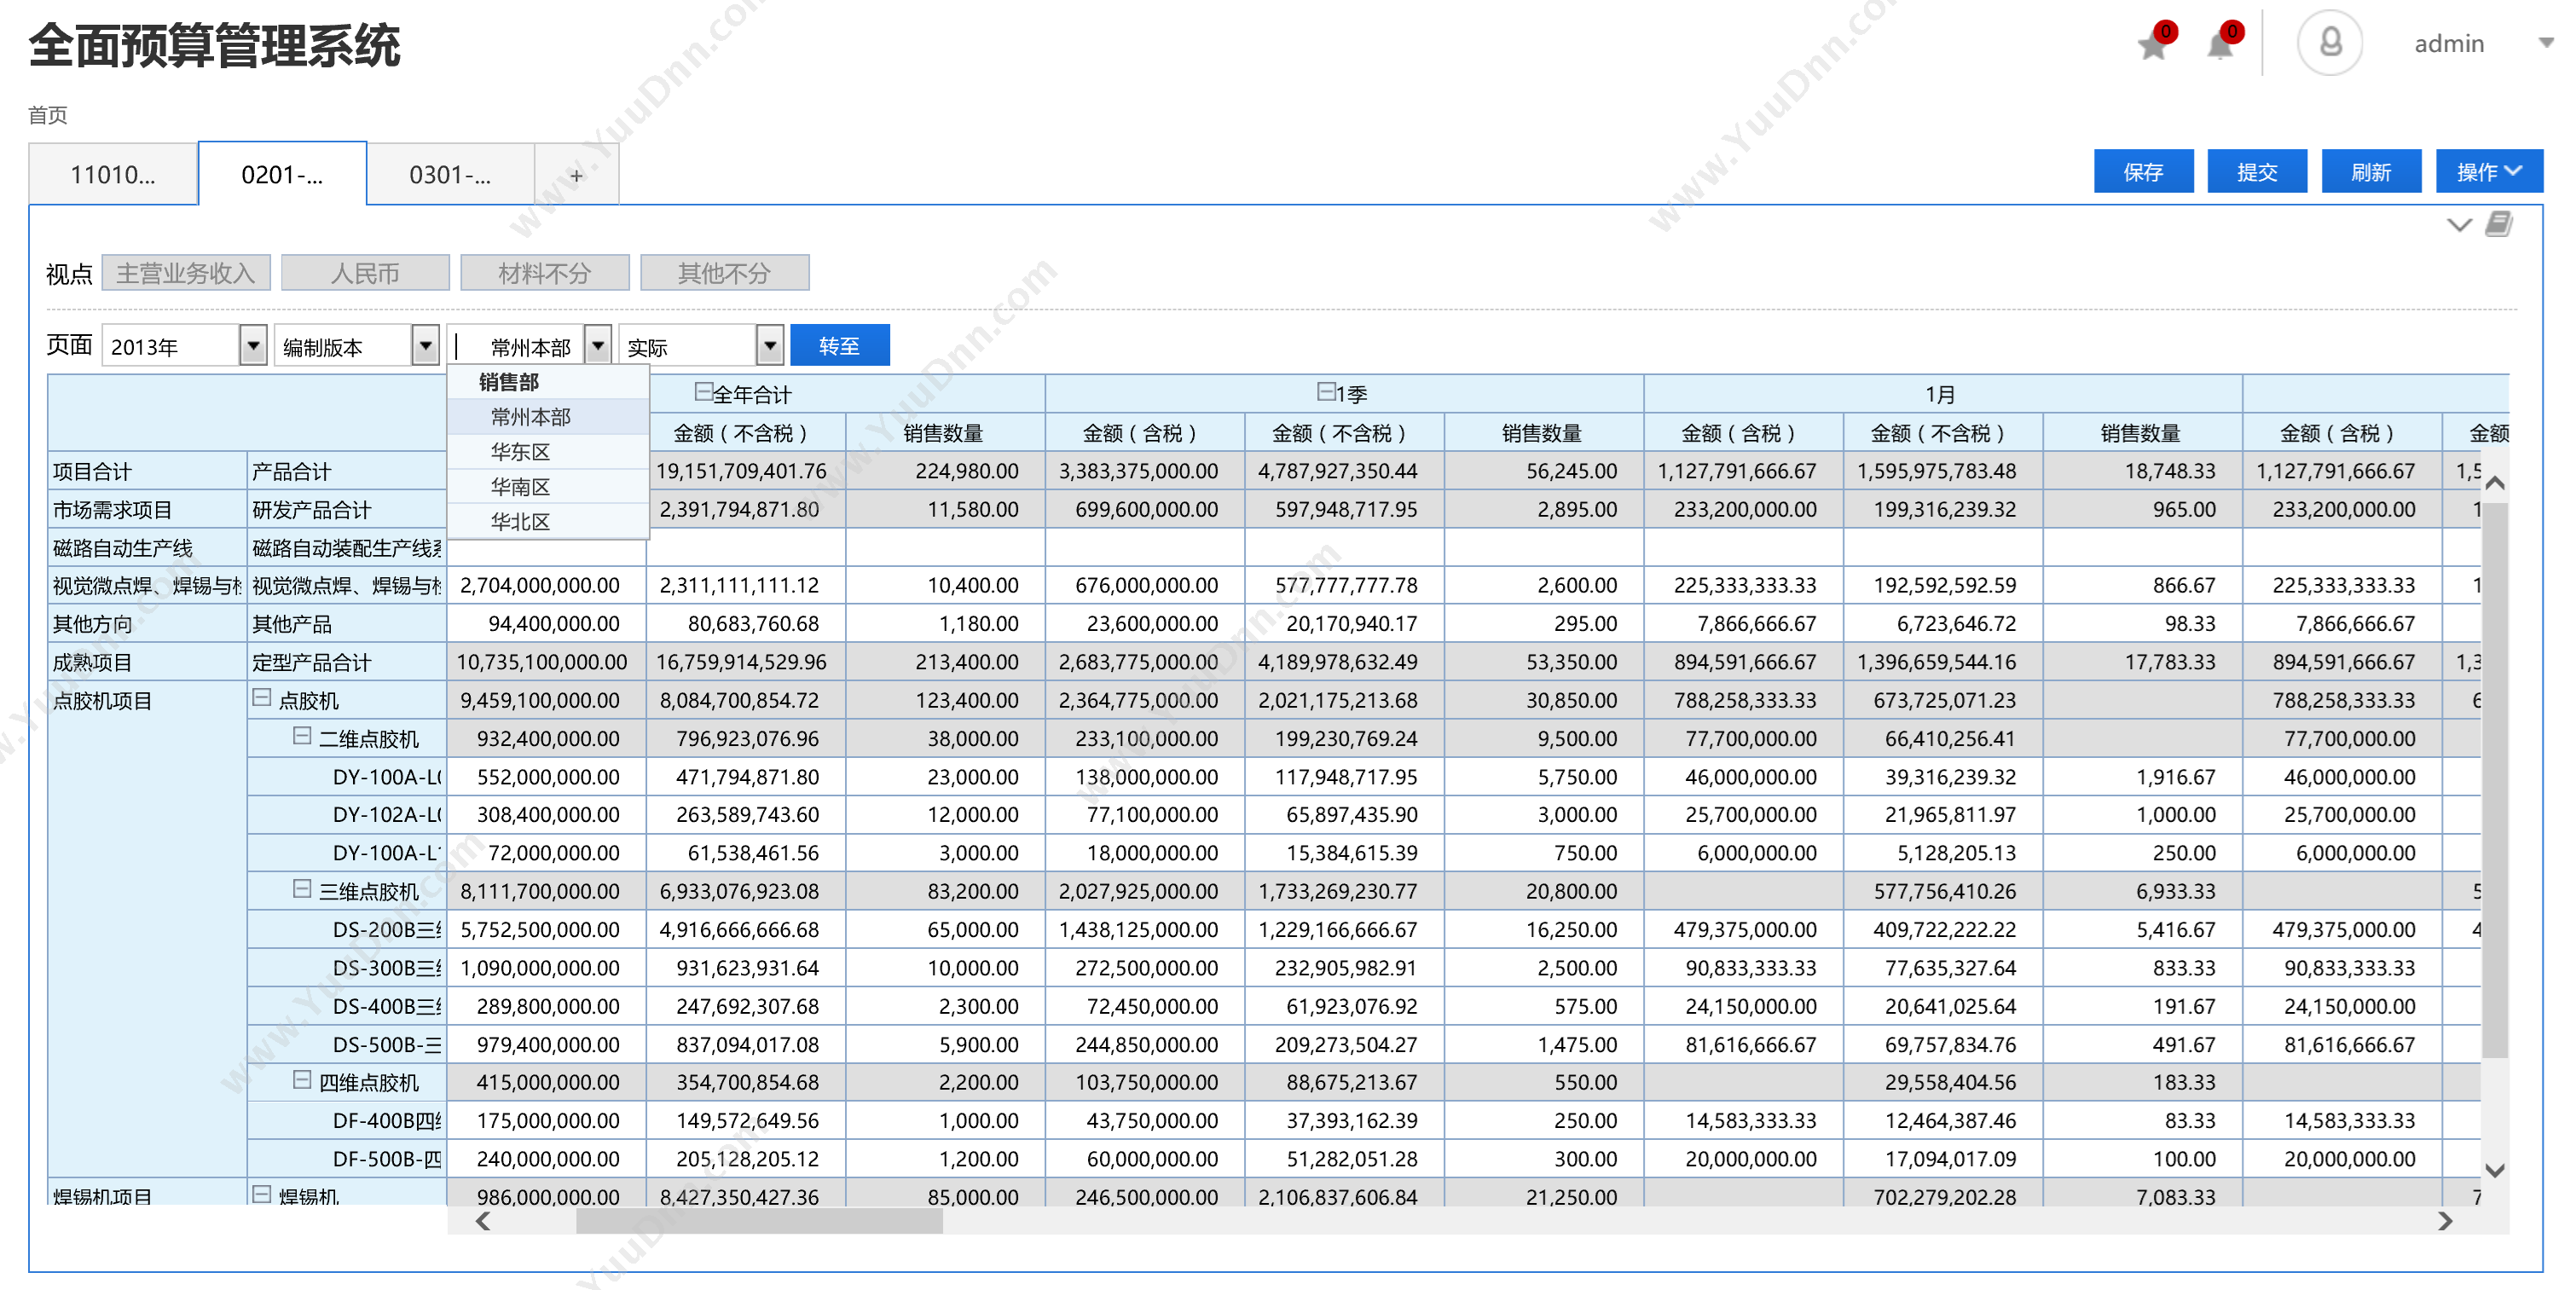Click the horizontal scrollbar thumb
This screenshot has width=2576, height=1290.
759,1221
